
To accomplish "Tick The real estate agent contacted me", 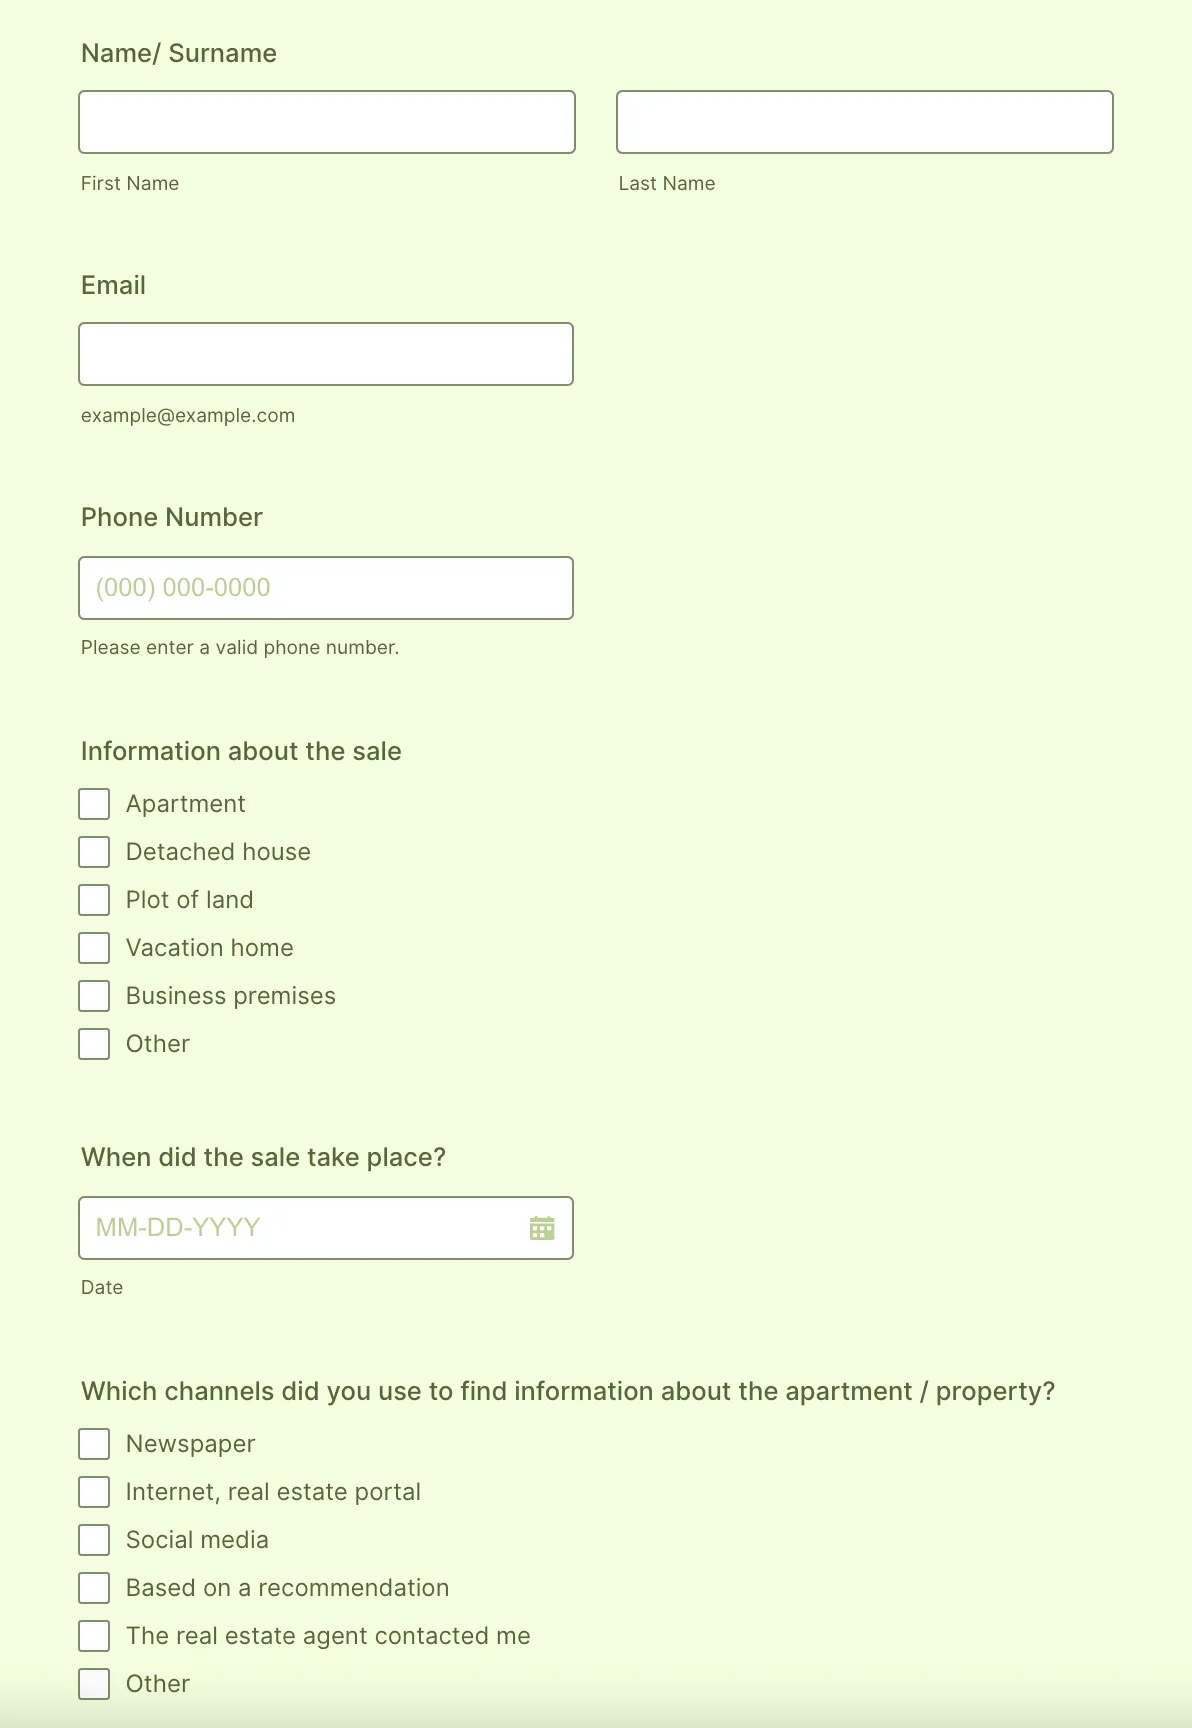I will tap(94, 1636).
